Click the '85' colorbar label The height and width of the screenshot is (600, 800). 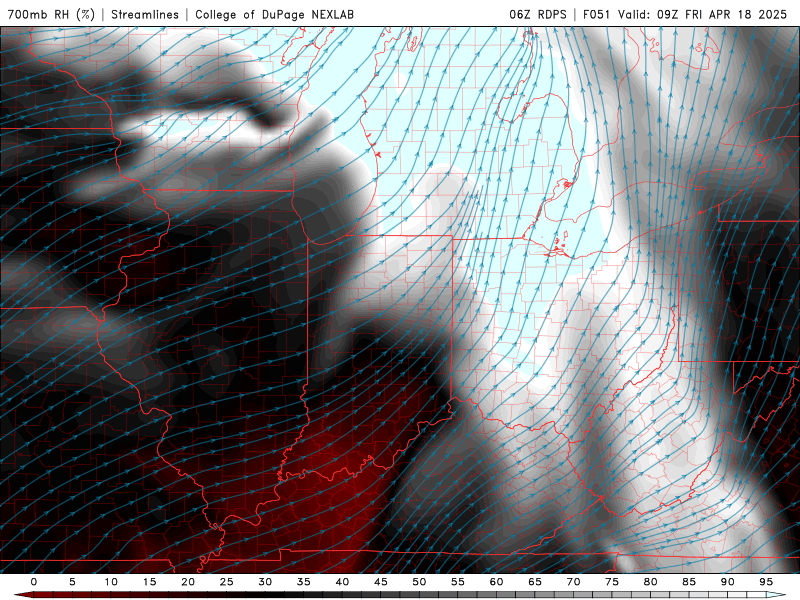(689, 582)
